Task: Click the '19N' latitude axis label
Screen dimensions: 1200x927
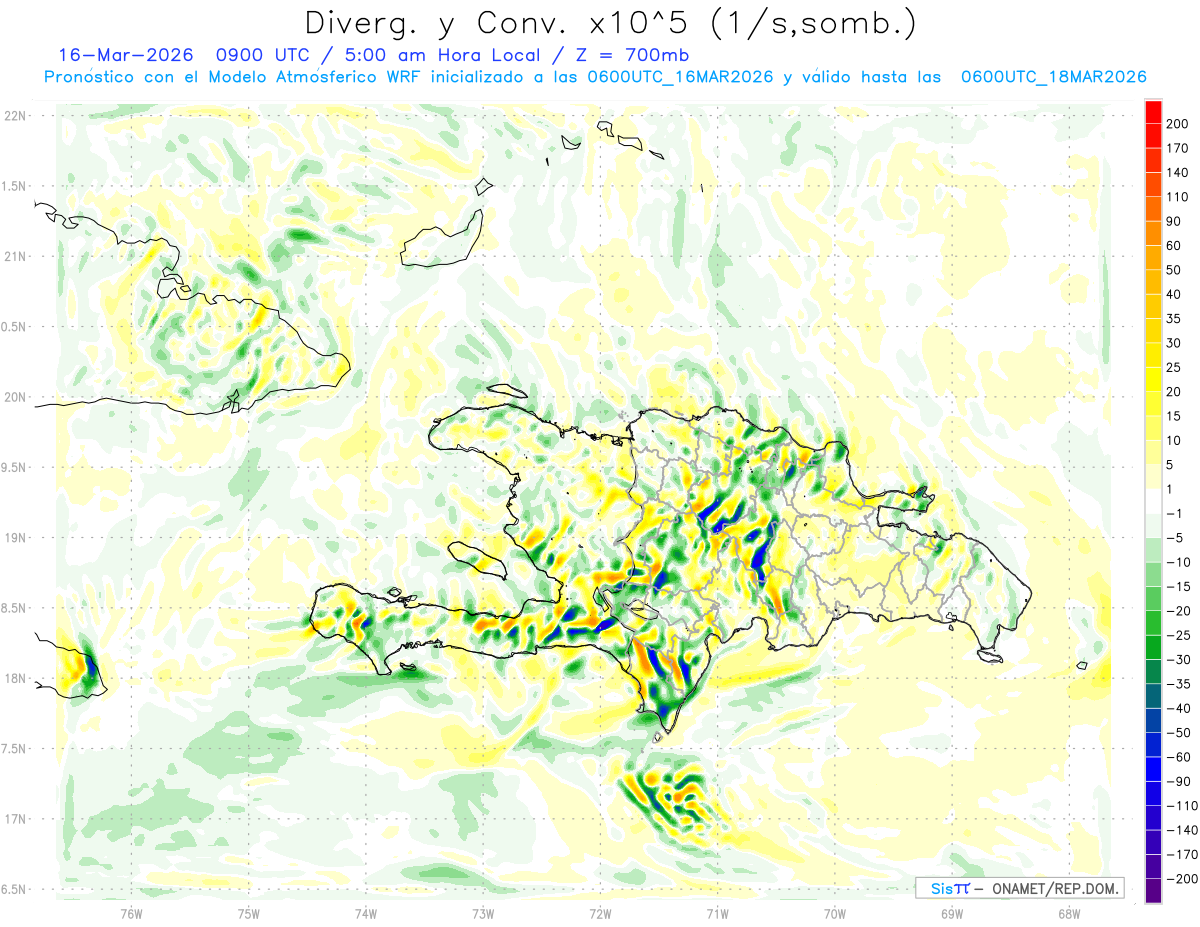Action: (x=14, y=537)
